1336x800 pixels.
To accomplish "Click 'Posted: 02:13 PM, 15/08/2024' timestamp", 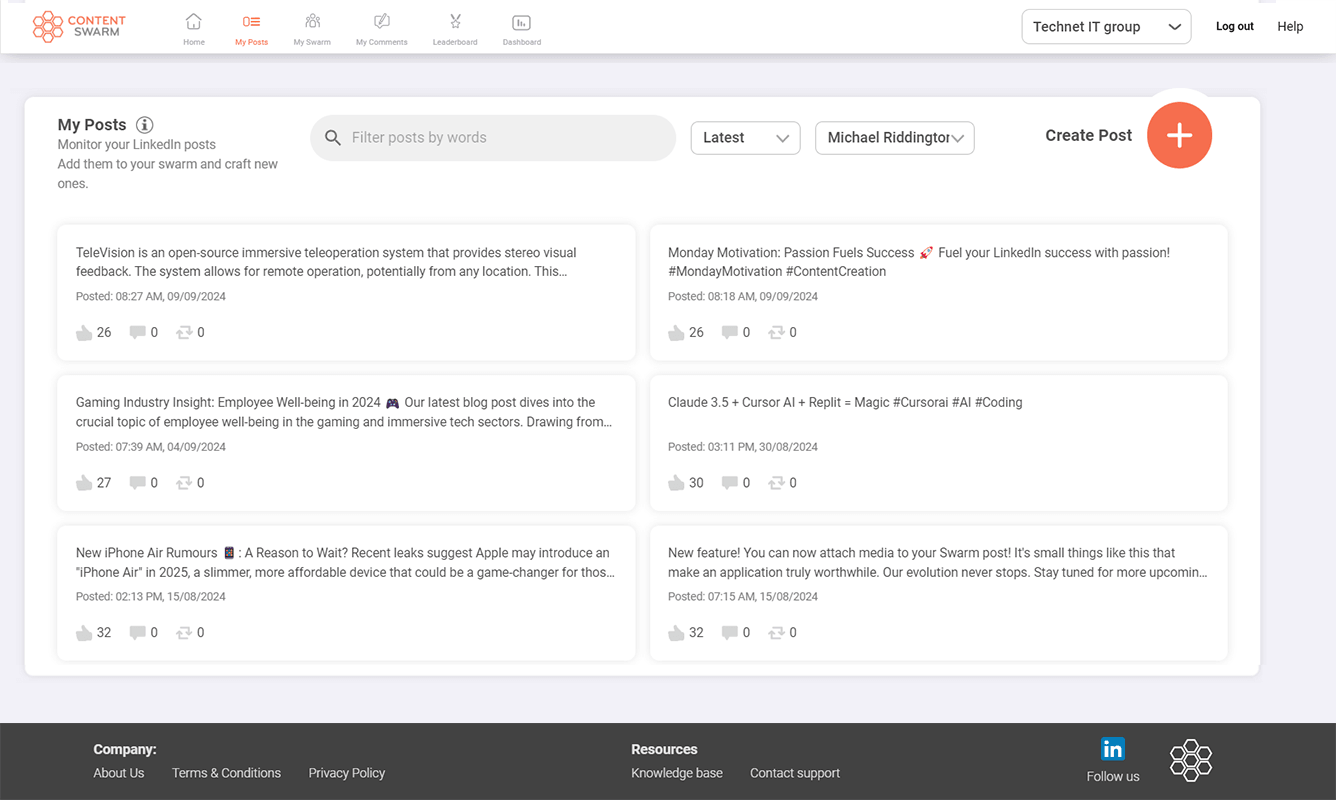I will (151, 597).
